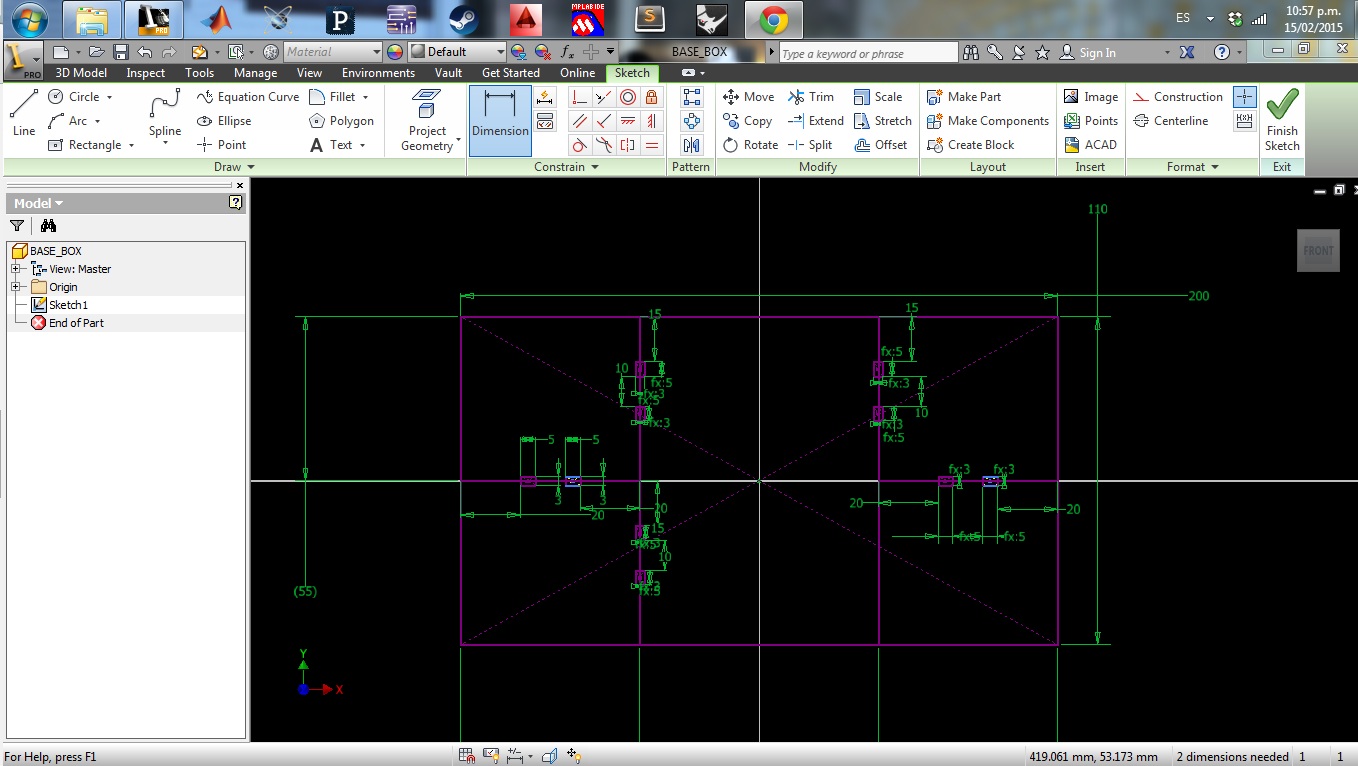Select the Offset tool
Viewport: 1358px width, 766px height.
(x=880, y=145)
